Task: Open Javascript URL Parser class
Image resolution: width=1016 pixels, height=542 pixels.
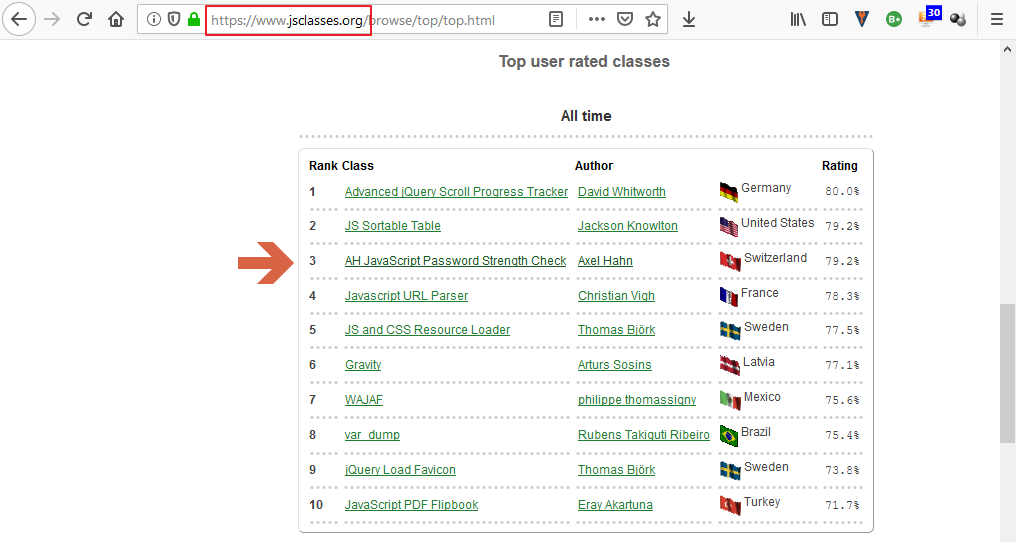Action: pyautogui.click(x=406, y=296)
